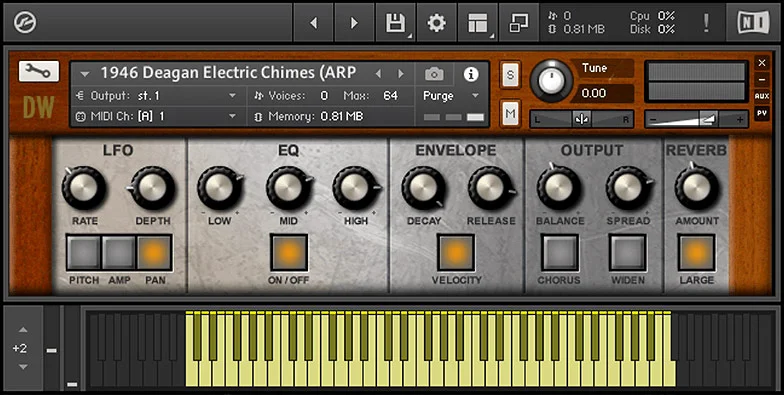
Task: Click the LFO RATE knob
Action: [x=84, y=188]
